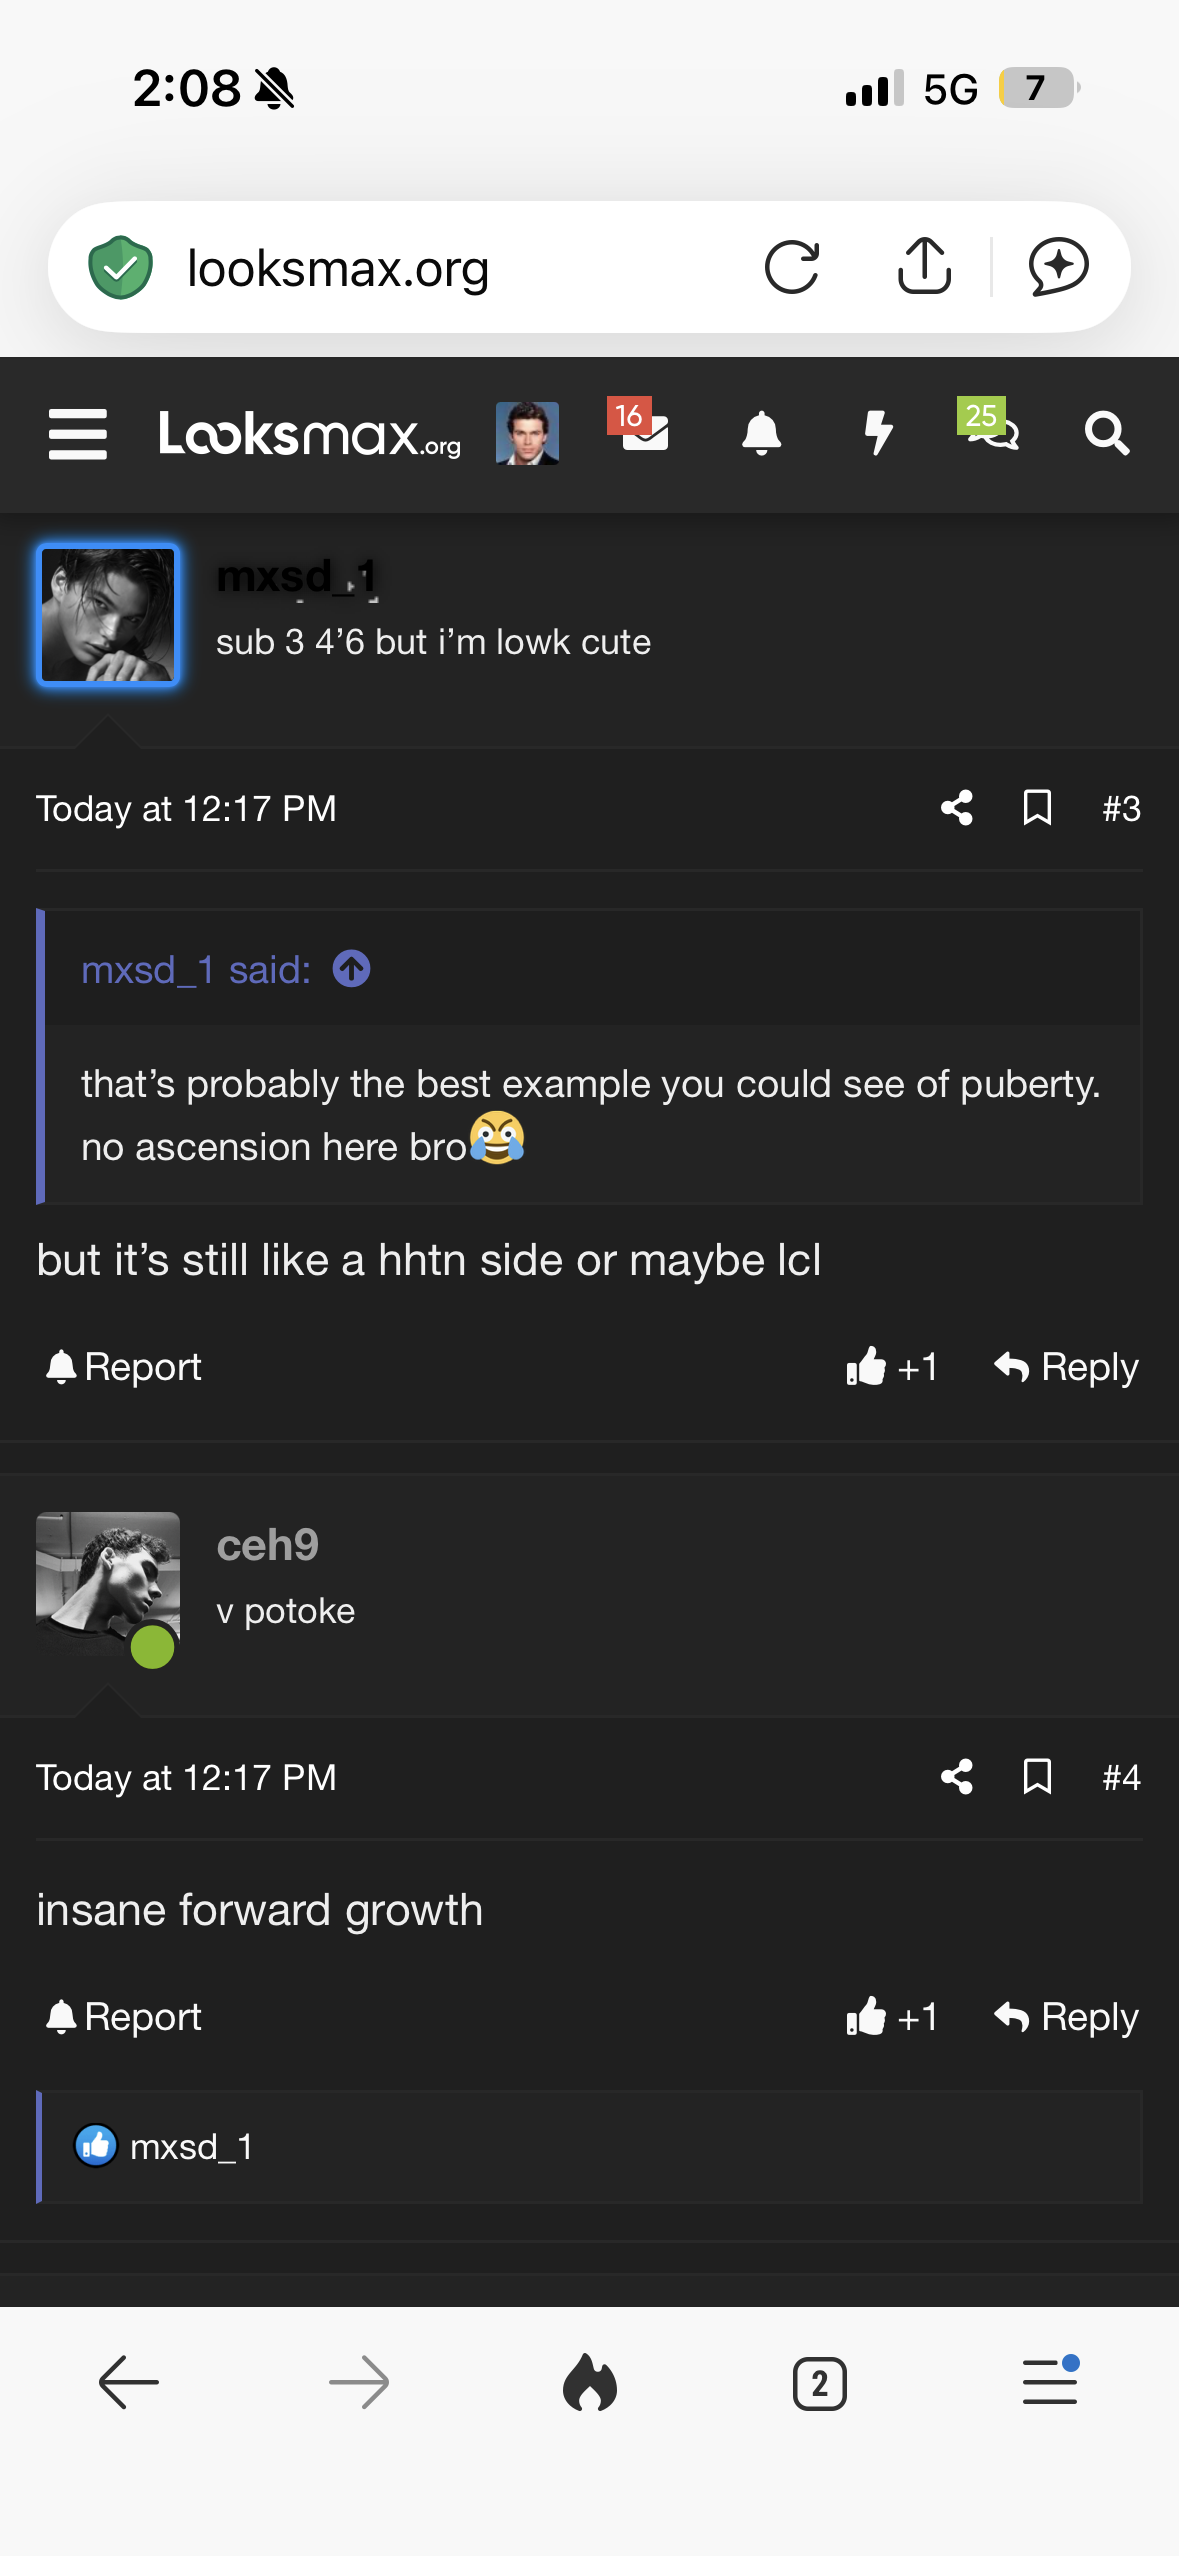Screen dimensions: 1179x2556
Task: Open browser menu with three lines
Action: (x=1050, y=2382)
